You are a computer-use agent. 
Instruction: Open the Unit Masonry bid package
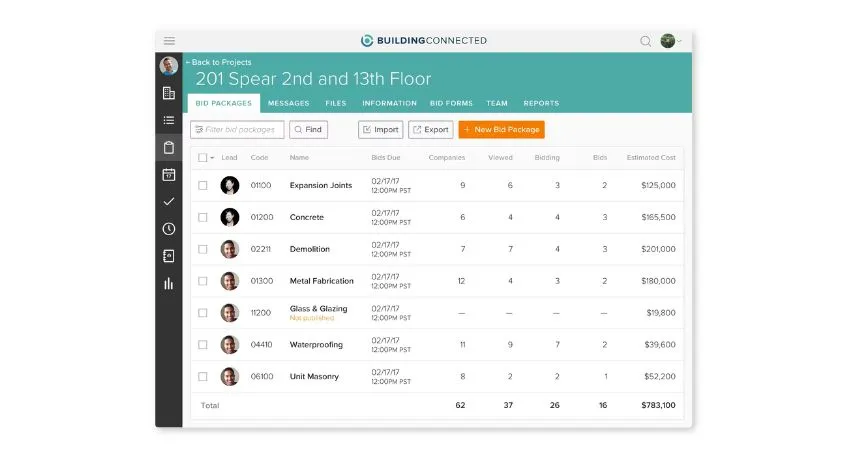click(314, 376)
